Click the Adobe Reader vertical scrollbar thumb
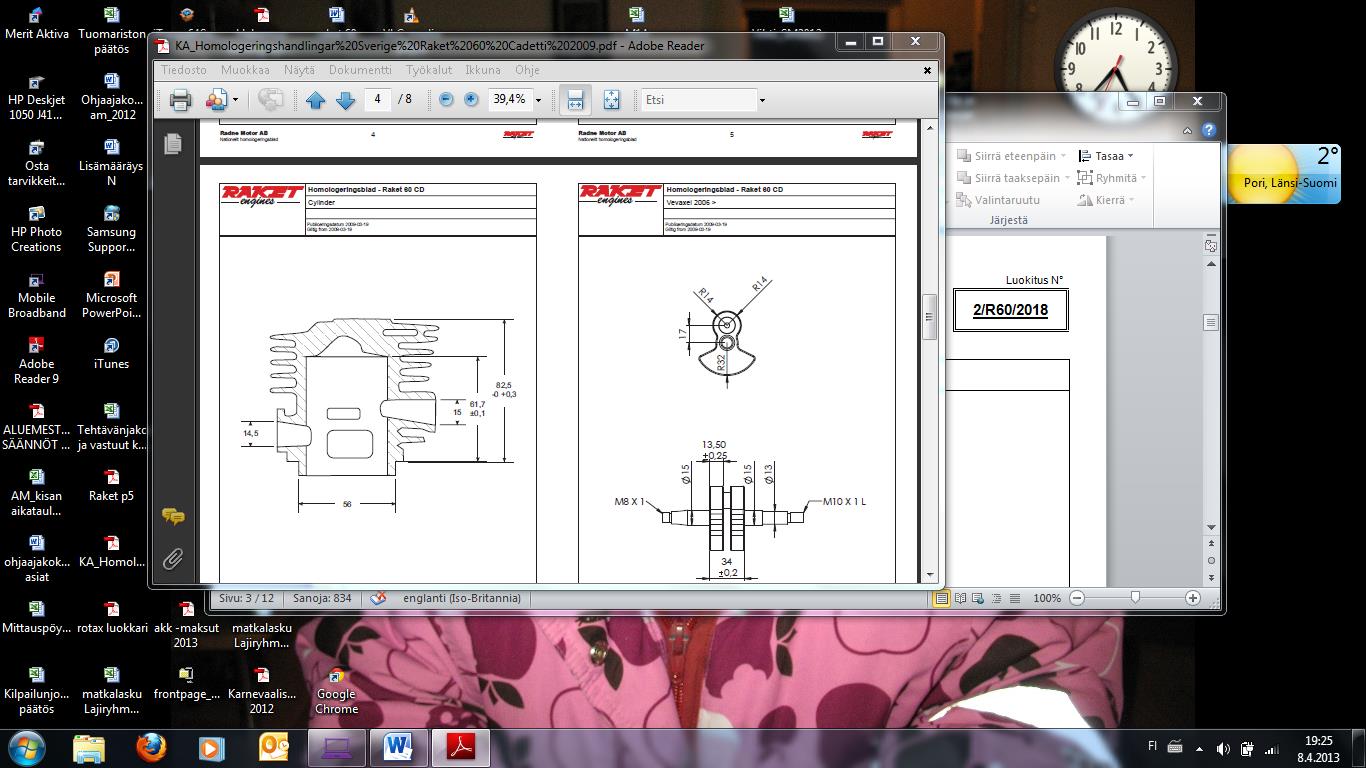The width and height of the screenshot is (1366, 768). tap(929, 316)
